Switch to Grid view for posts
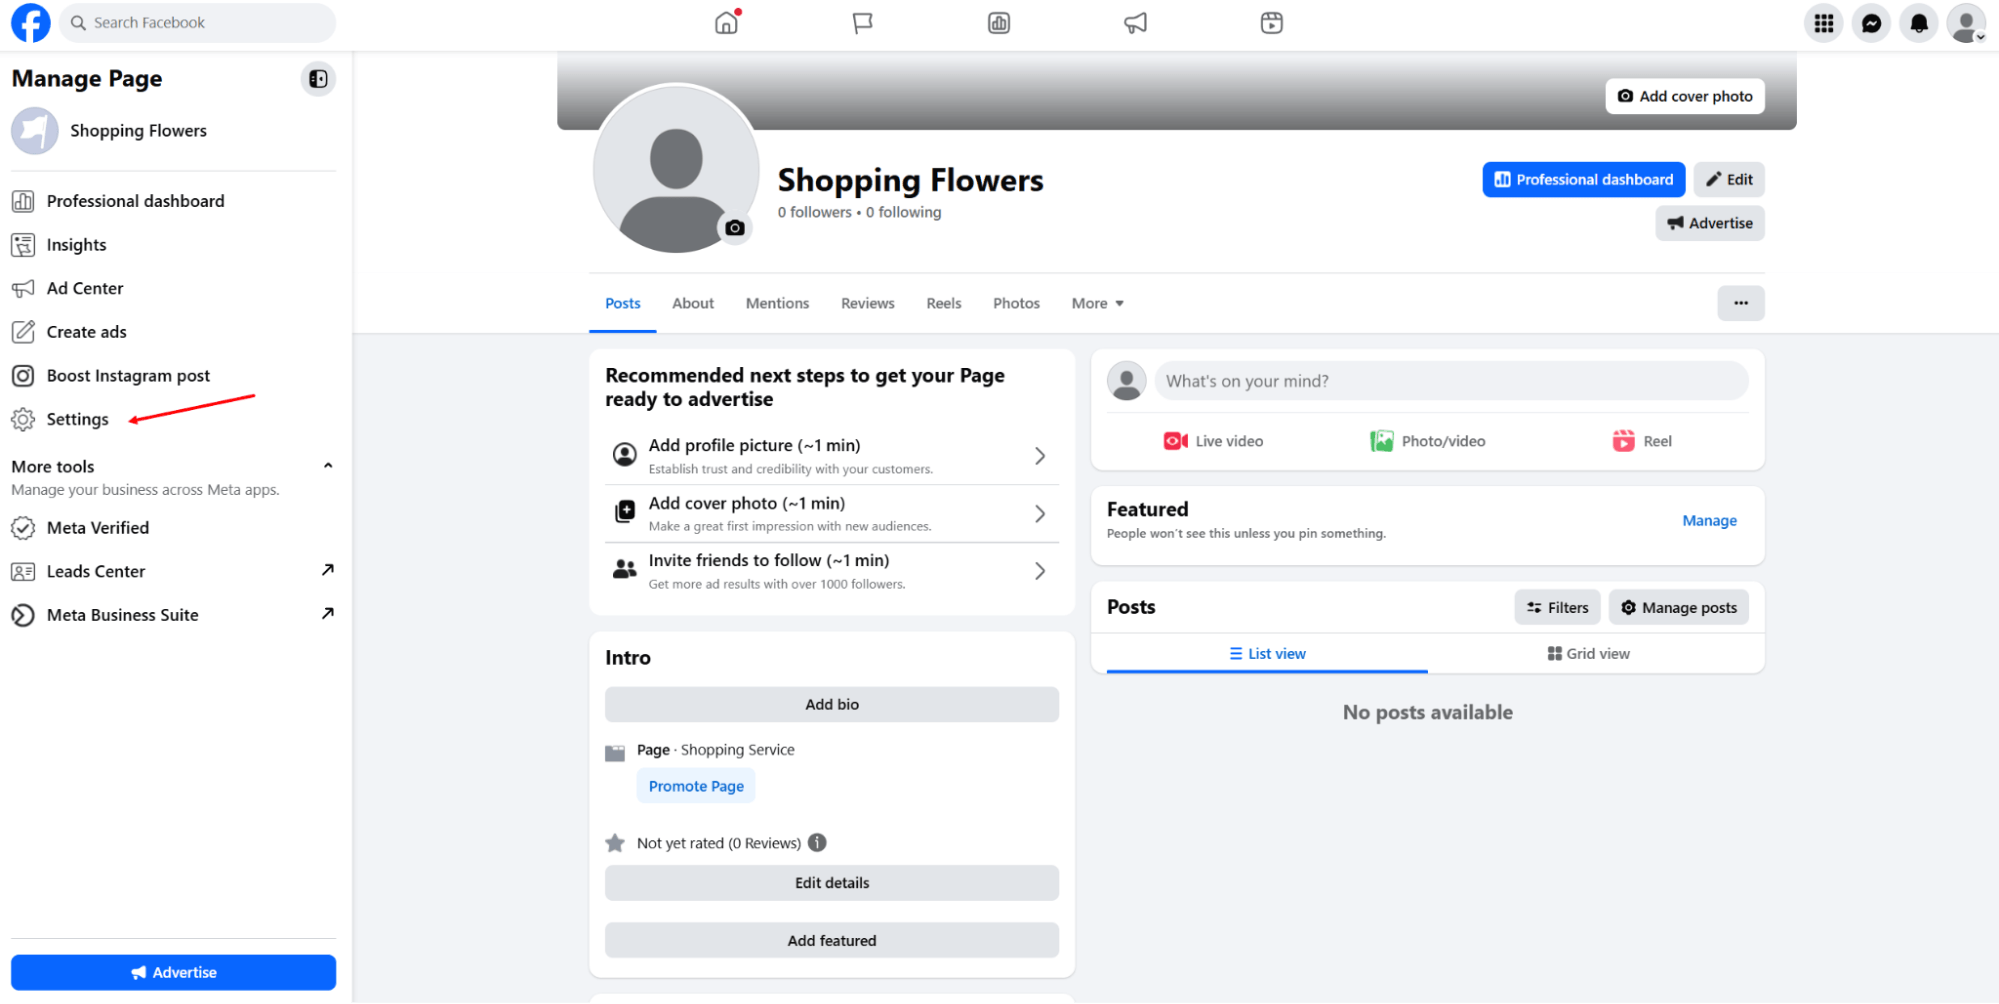 coord(1588,653)
